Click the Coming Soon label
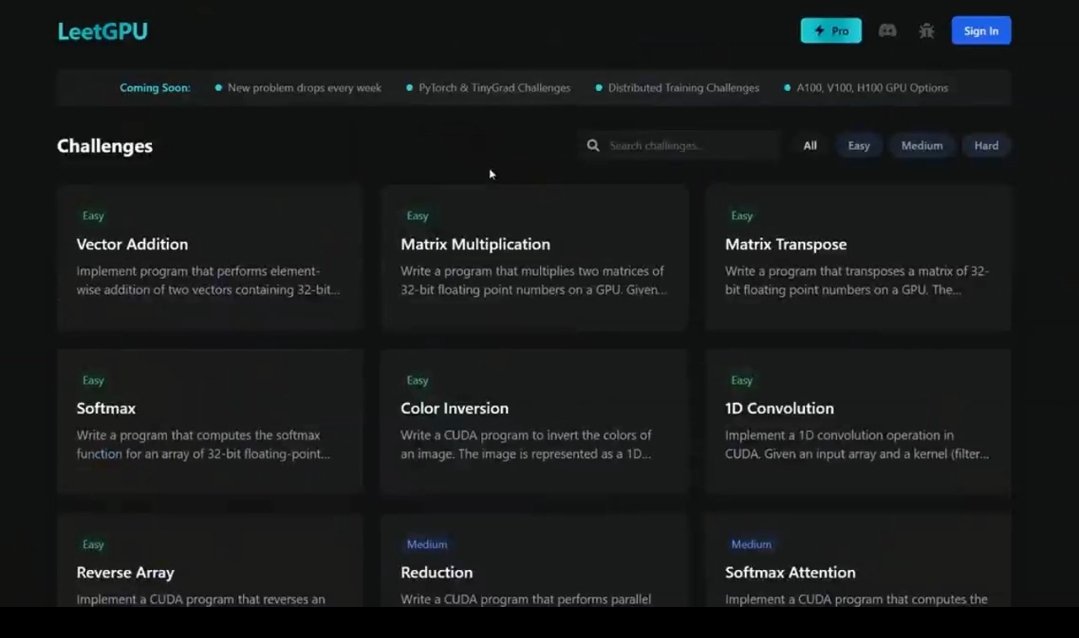This screenshot has width=1079, height=638. coord(155,88)
